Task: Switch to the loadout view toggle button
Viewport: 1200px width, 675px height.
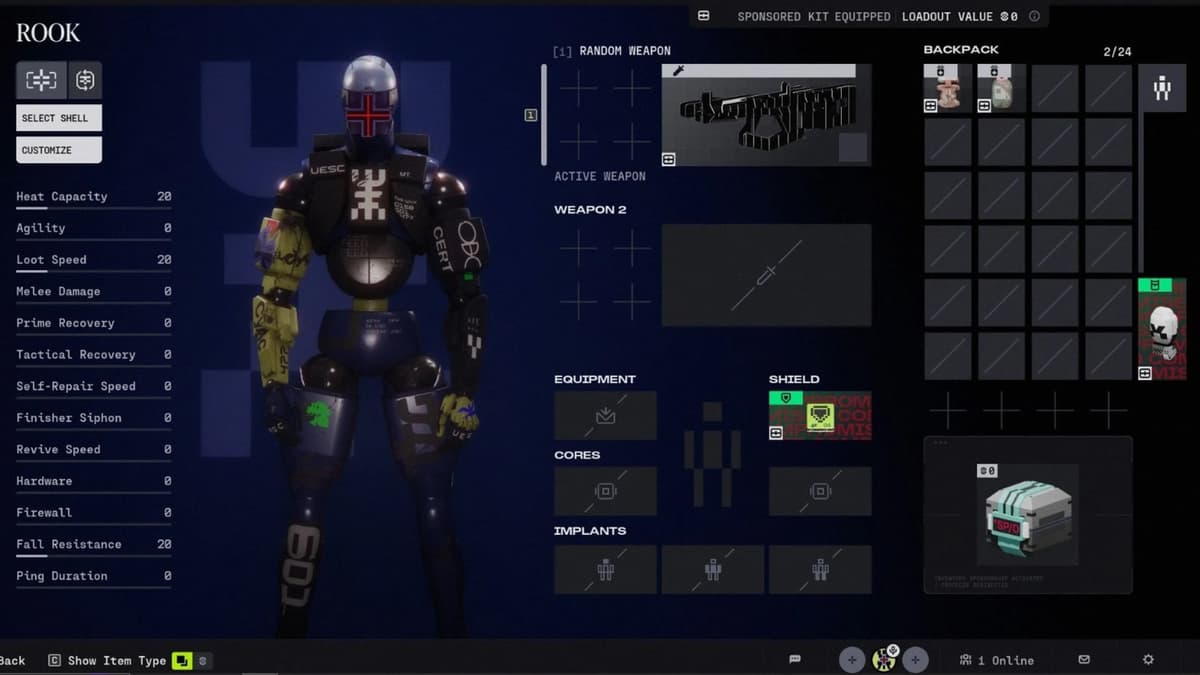Action: (41, 80)
